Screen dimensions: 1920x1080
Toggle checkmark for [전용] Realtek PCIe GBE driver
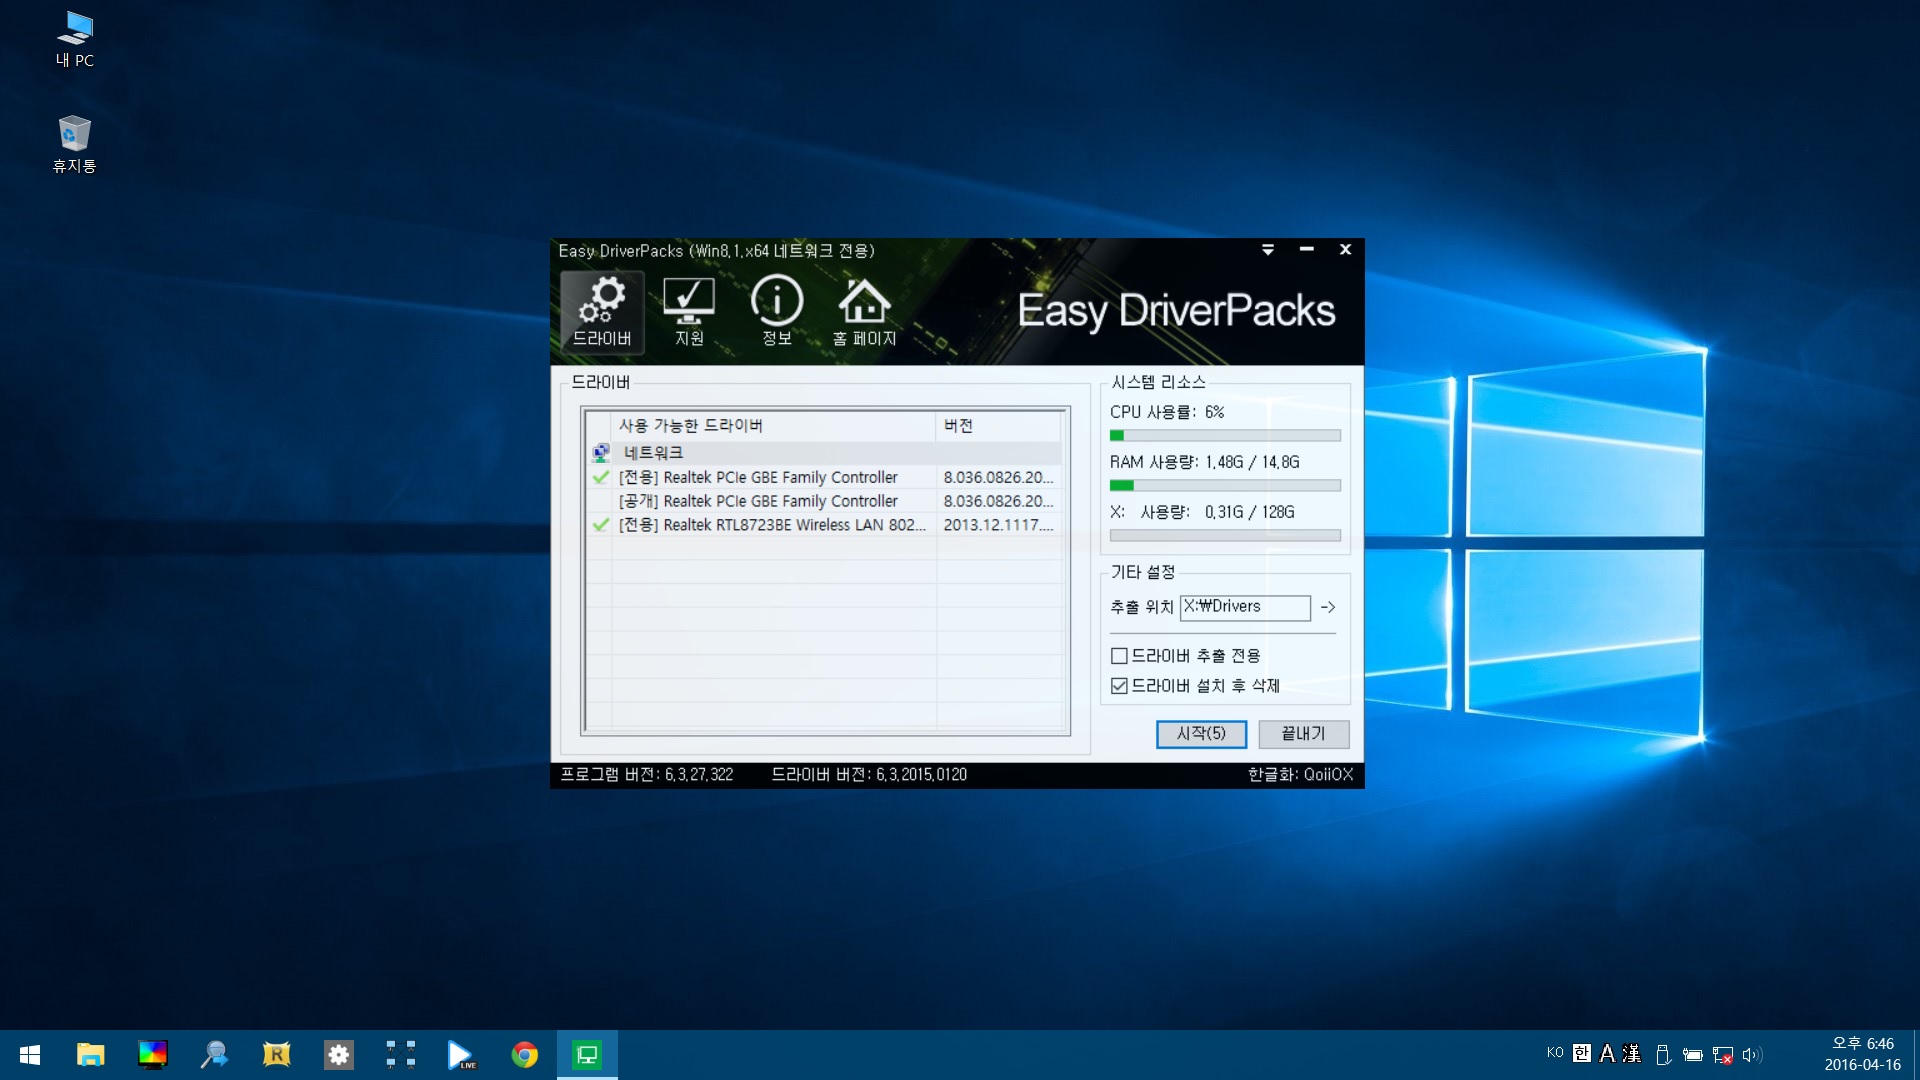click(x=601, y=477)
